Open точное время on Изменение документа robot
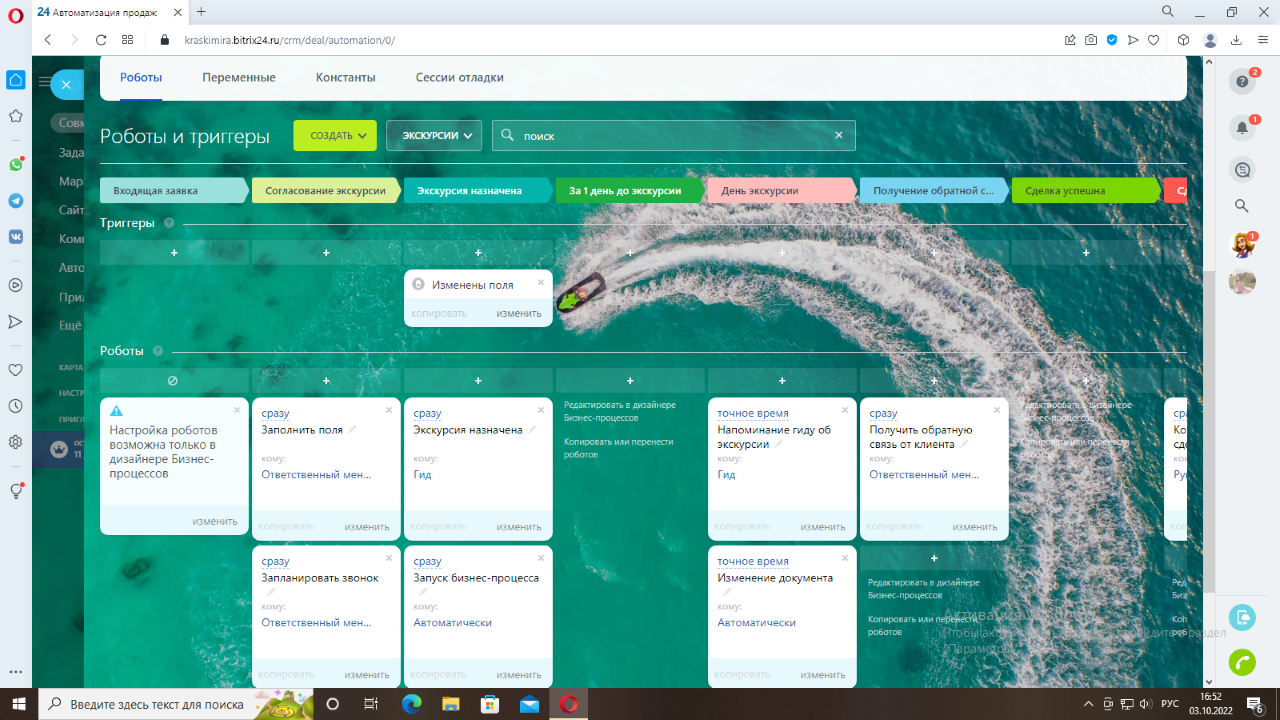This screenshot has height=720, width=1280. click(753, 561)
